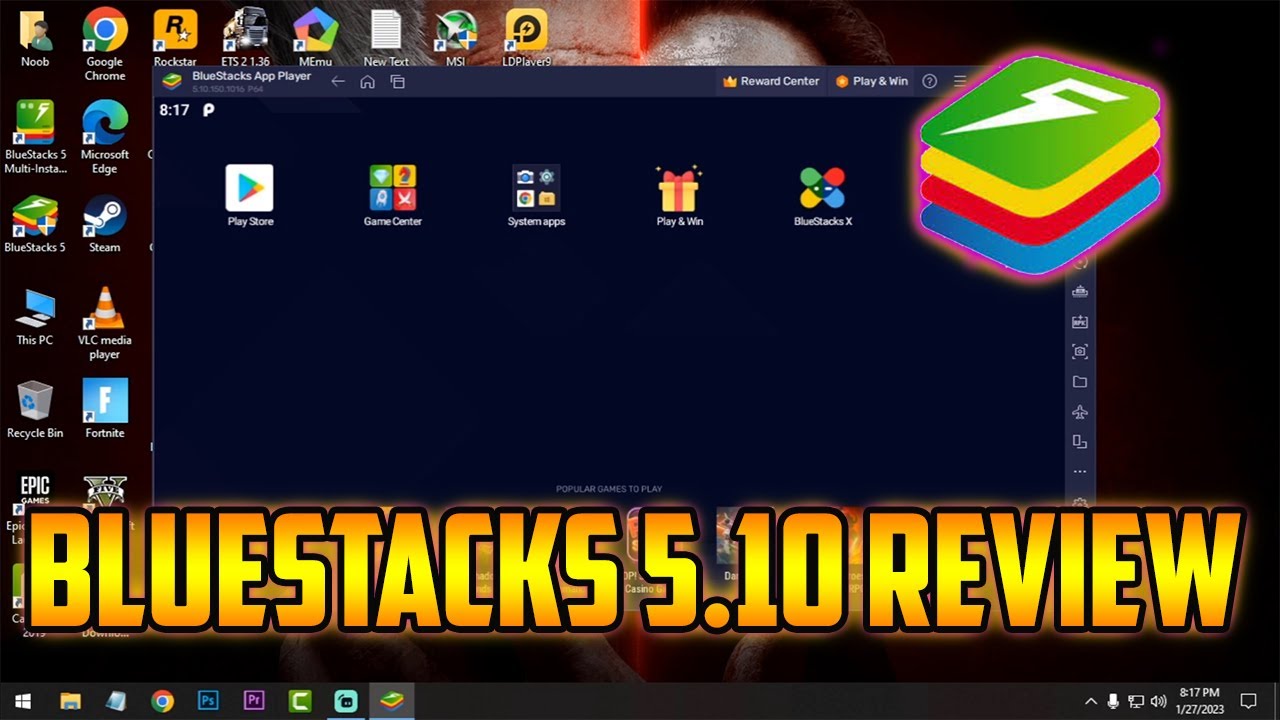
Task: Open the Play Store app
Action: pyautogui.click(x=249, y=196)
